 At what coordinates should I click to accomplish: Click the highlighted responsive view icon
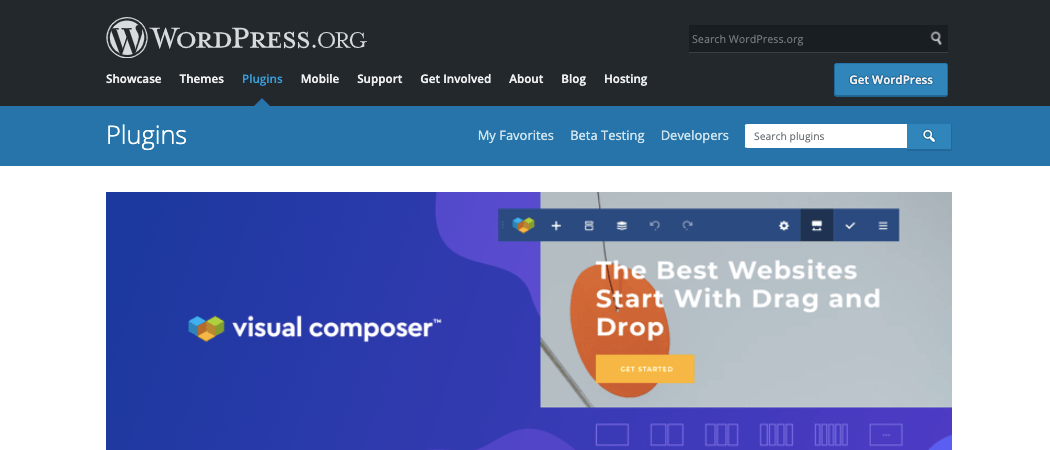tap(817, 225)
